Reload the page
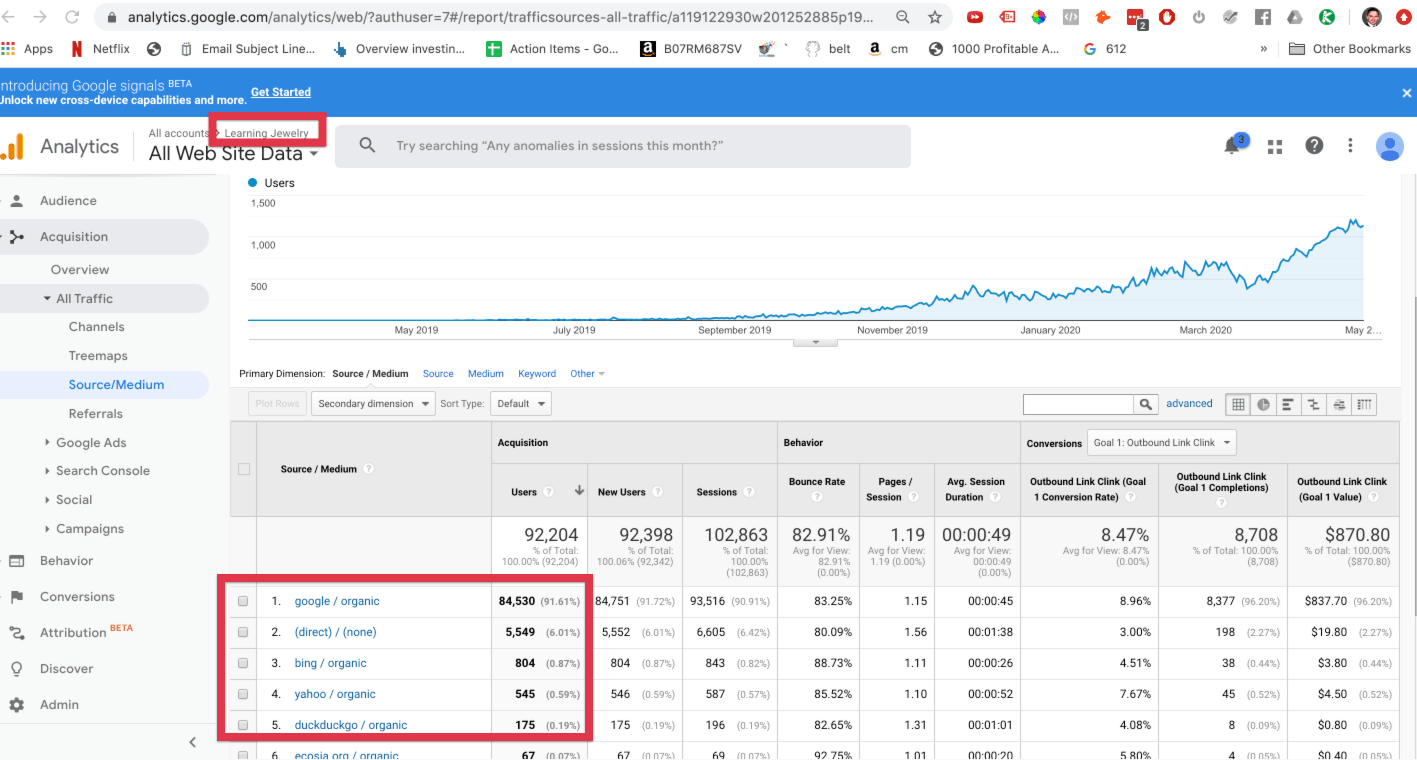The width and height of the screenshot is (1417, 760). click(x=72, y=17)
